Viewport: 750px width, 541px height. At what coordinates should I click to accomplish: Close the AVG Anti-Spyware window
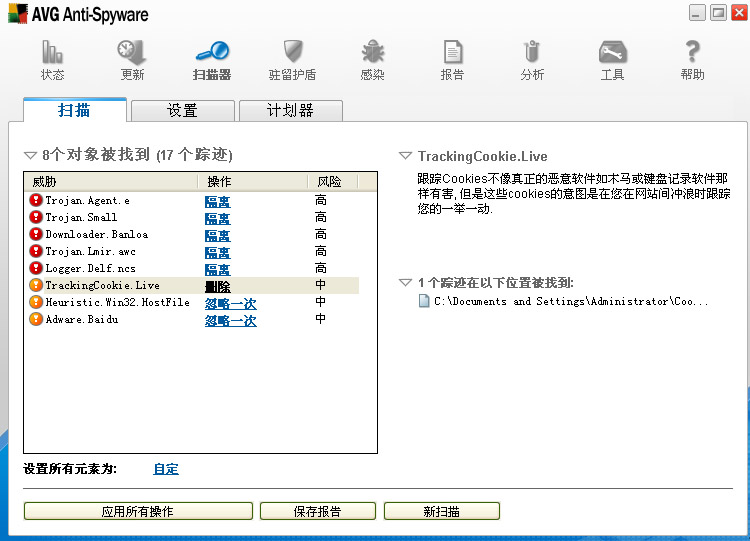tap(739, 13)
